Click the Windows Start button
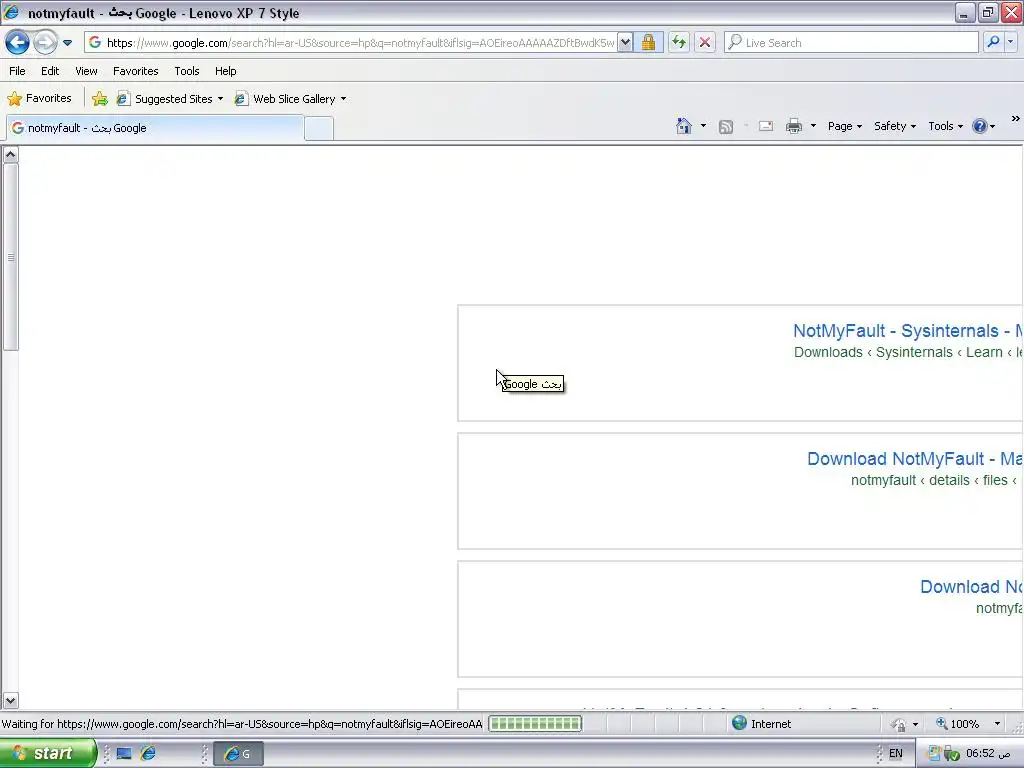This screenshot has height=768, width=1024. (48, 753)
